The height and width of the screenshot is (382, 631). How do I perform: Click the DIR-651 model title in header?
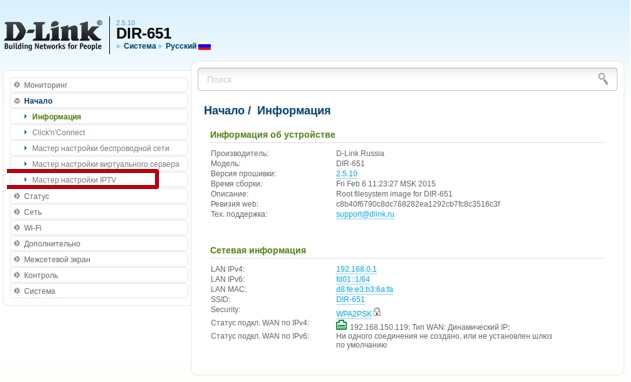coord(144,33)
